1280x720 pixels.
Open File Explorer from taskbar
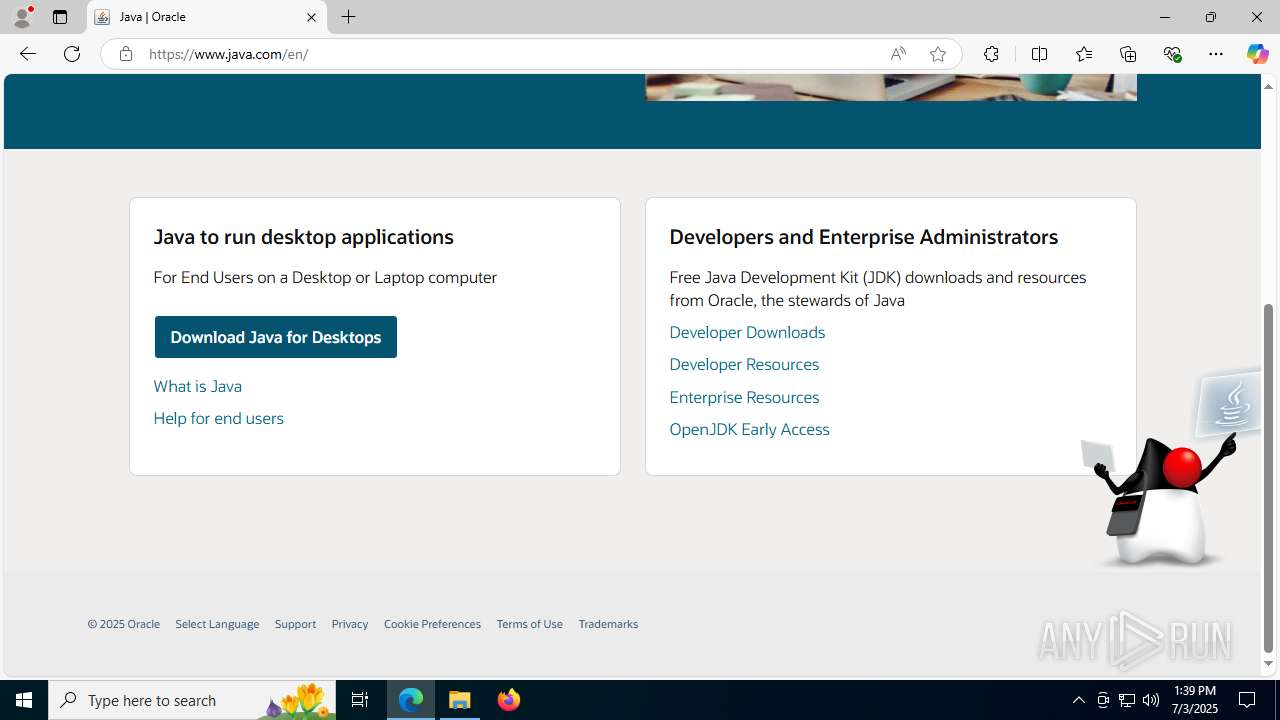pos(460,700)
